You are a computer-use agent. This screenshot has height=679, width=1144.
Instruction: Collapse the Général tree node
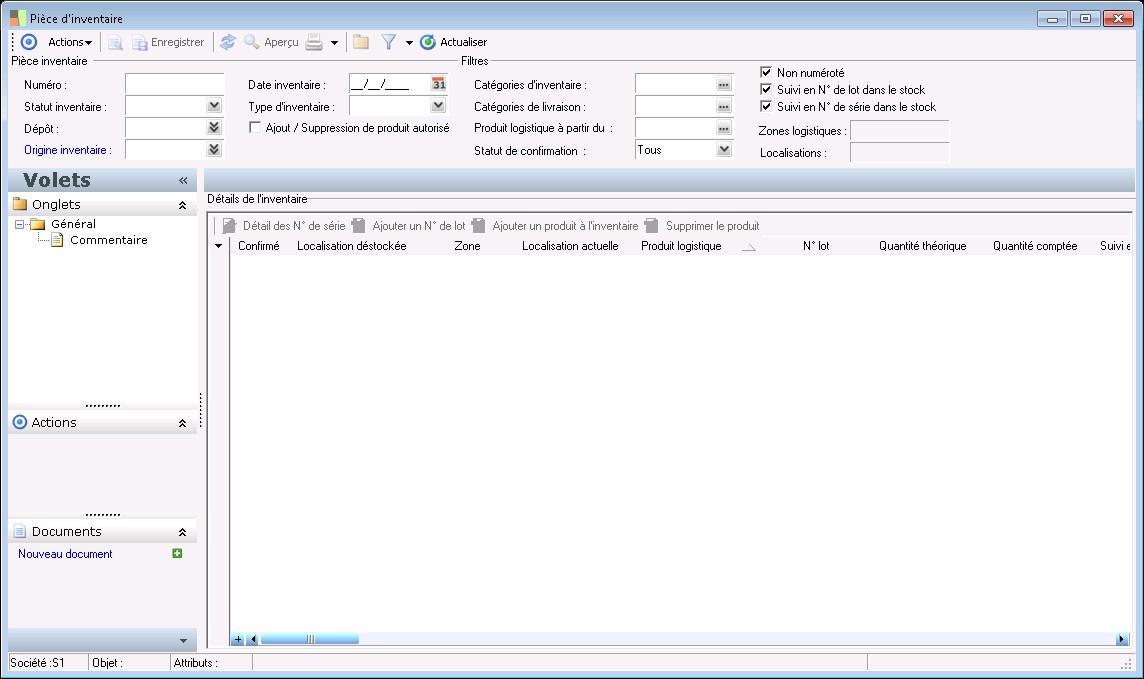(20, 225)
